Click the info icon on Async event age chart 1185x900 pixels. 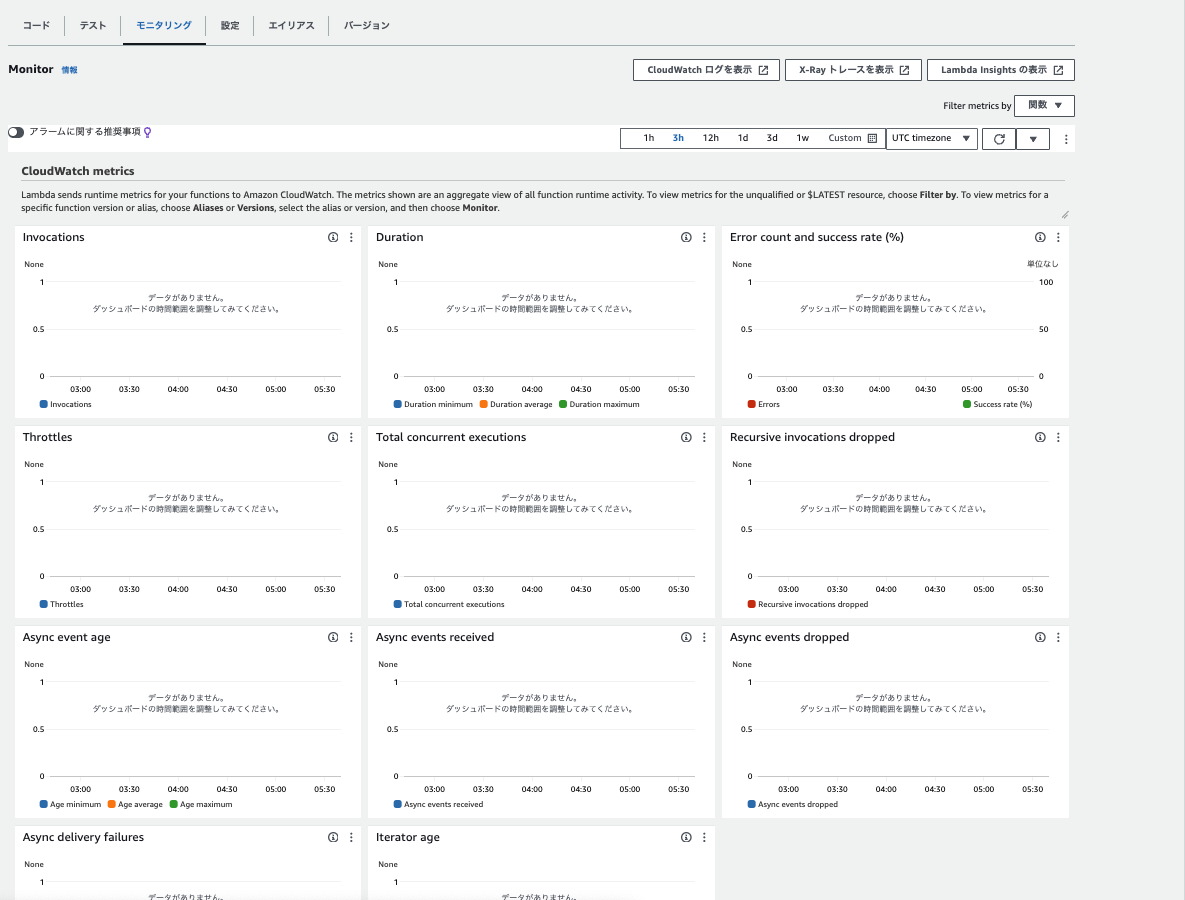(333, 637)
